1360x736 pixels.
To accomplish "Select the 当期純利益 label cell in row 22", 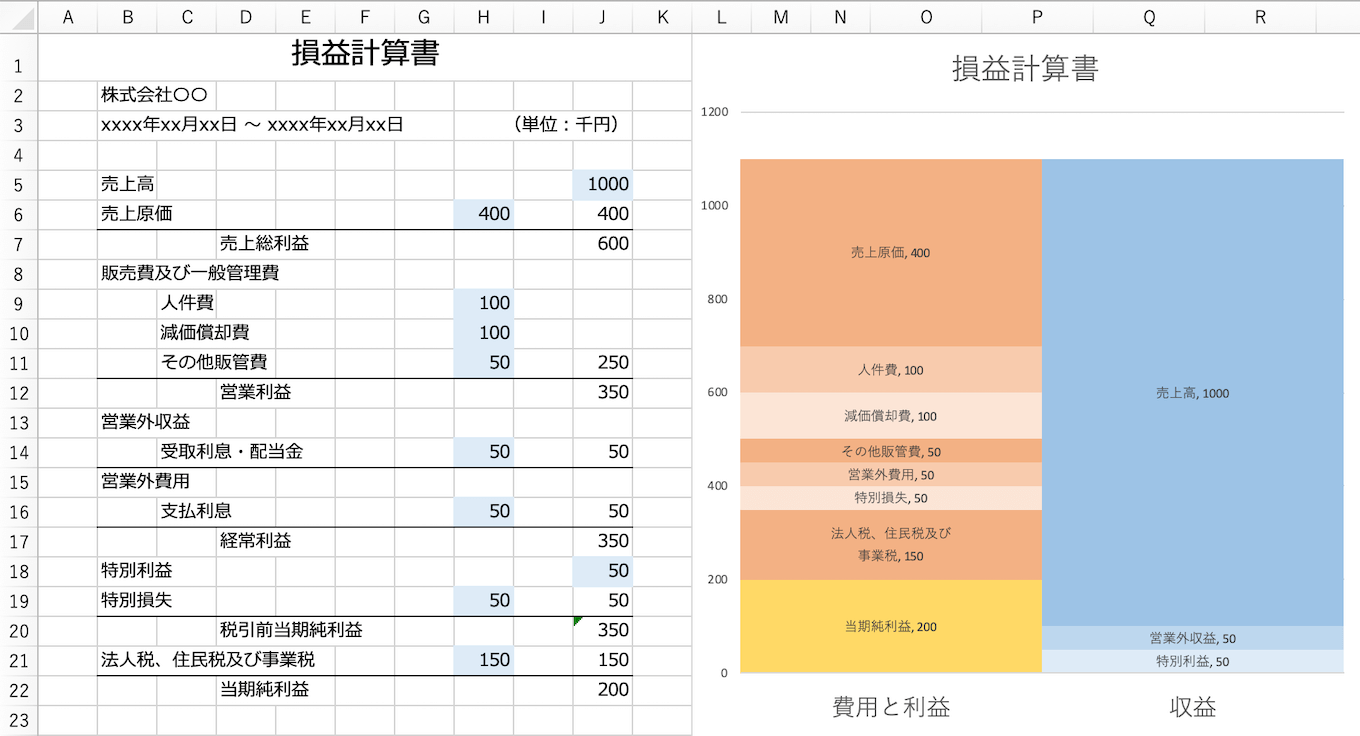I will [264, 690].
